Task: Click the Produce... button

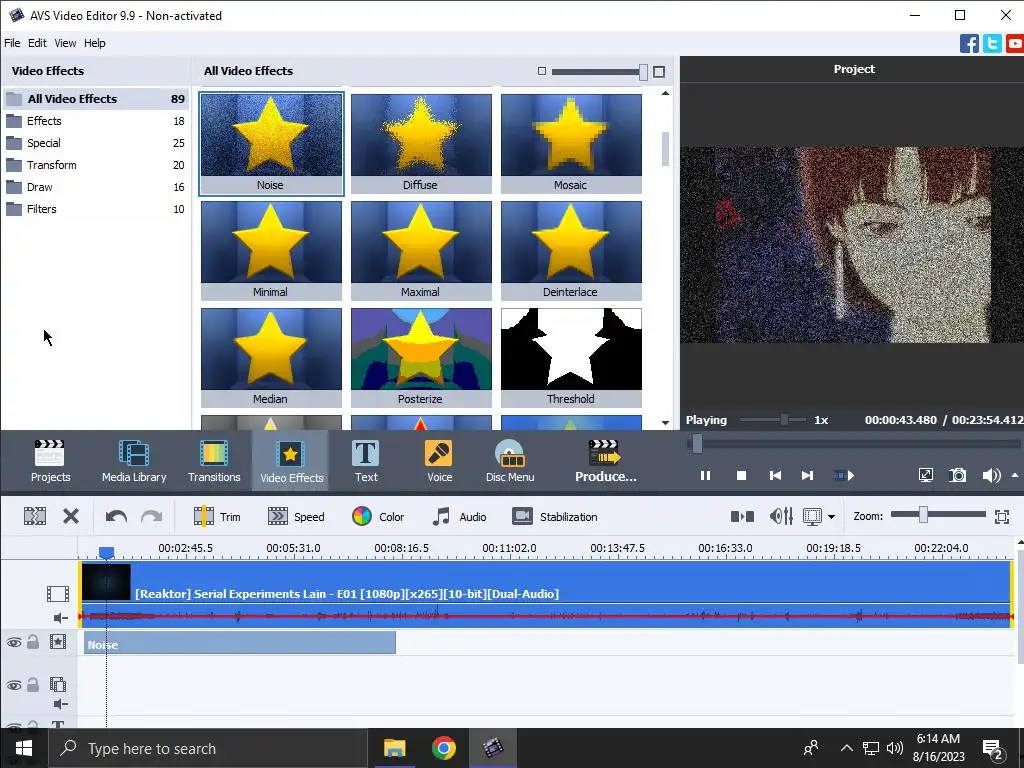Action: coord(605,461)
